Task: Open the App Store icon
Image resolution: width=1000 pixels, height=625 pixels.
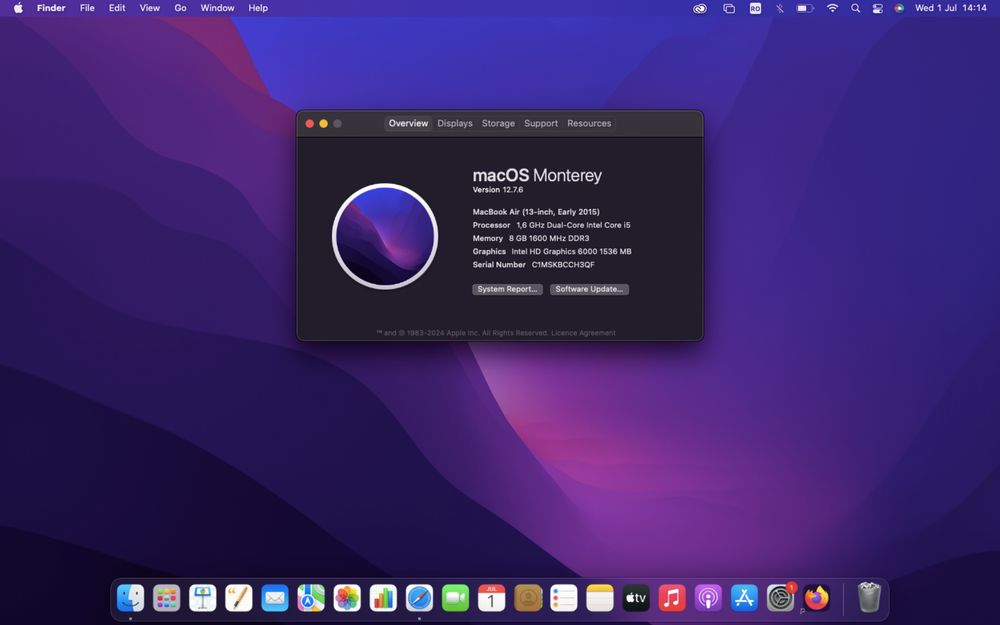Action: point(744,598)
